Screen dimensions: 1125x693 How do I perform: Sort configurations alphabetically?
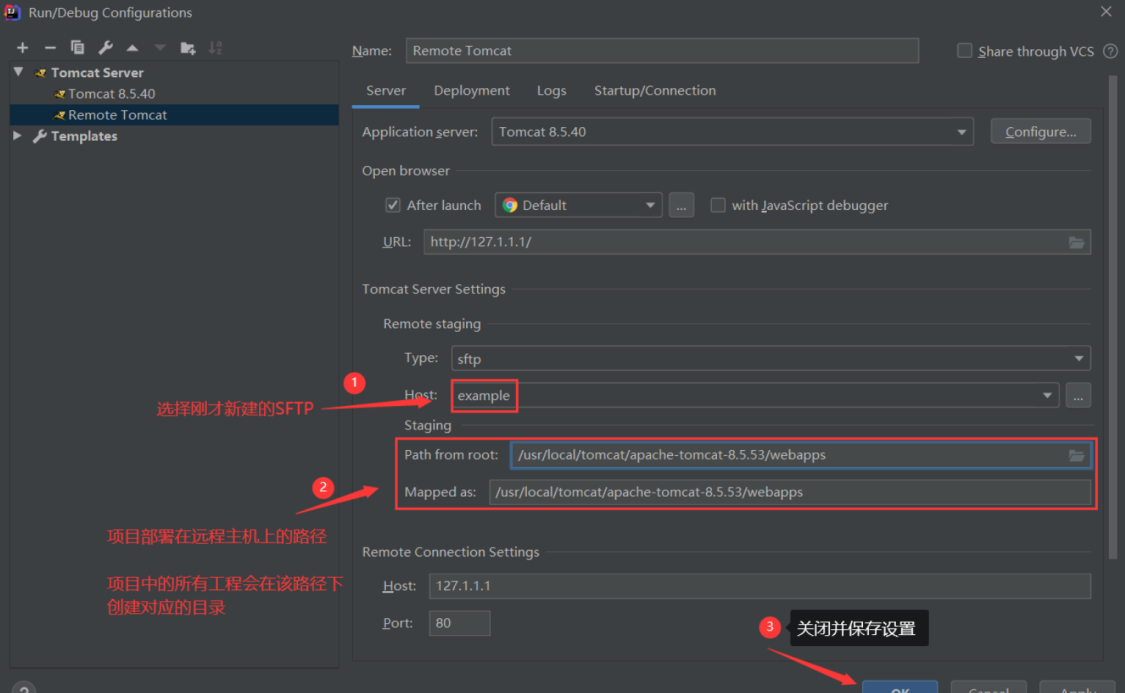tap(215, 48)
